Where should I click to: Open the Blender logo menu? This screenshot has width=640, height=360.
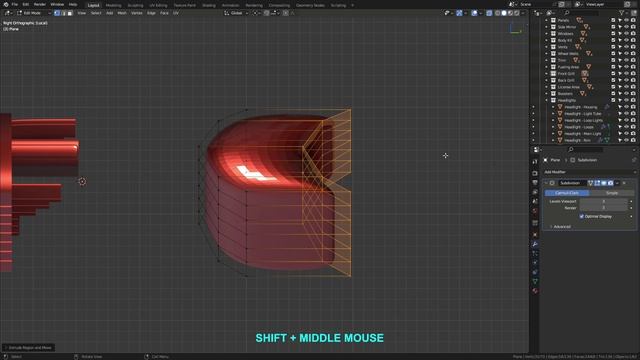[6, 4]
